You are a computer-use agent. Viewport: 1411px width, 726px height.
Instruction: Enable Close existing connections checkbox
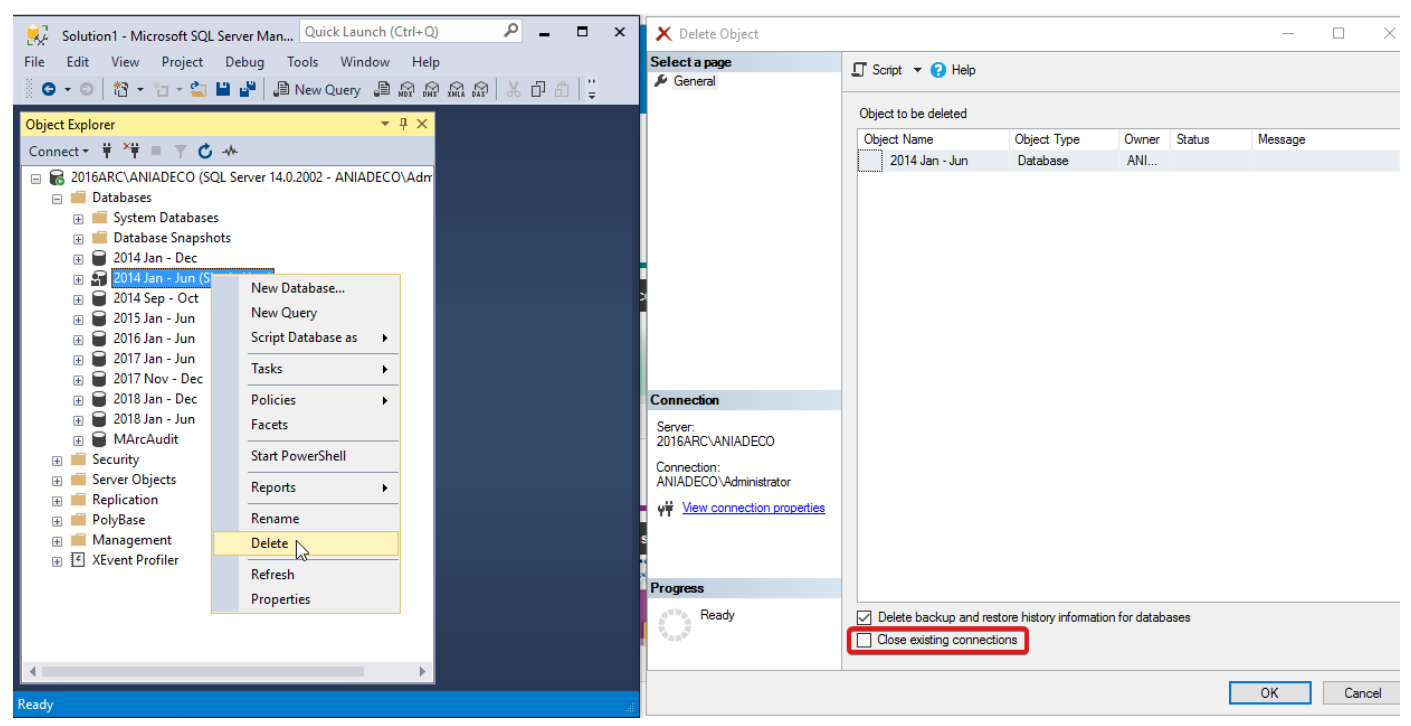pyautogui.click(x=864, y=640)
